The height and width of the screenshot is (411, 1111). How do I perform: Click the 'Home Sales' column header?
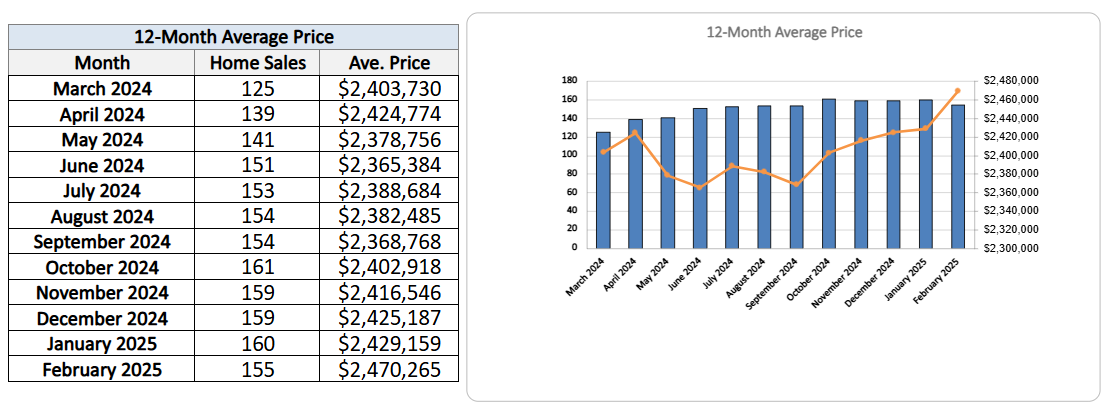pos(258,62)
